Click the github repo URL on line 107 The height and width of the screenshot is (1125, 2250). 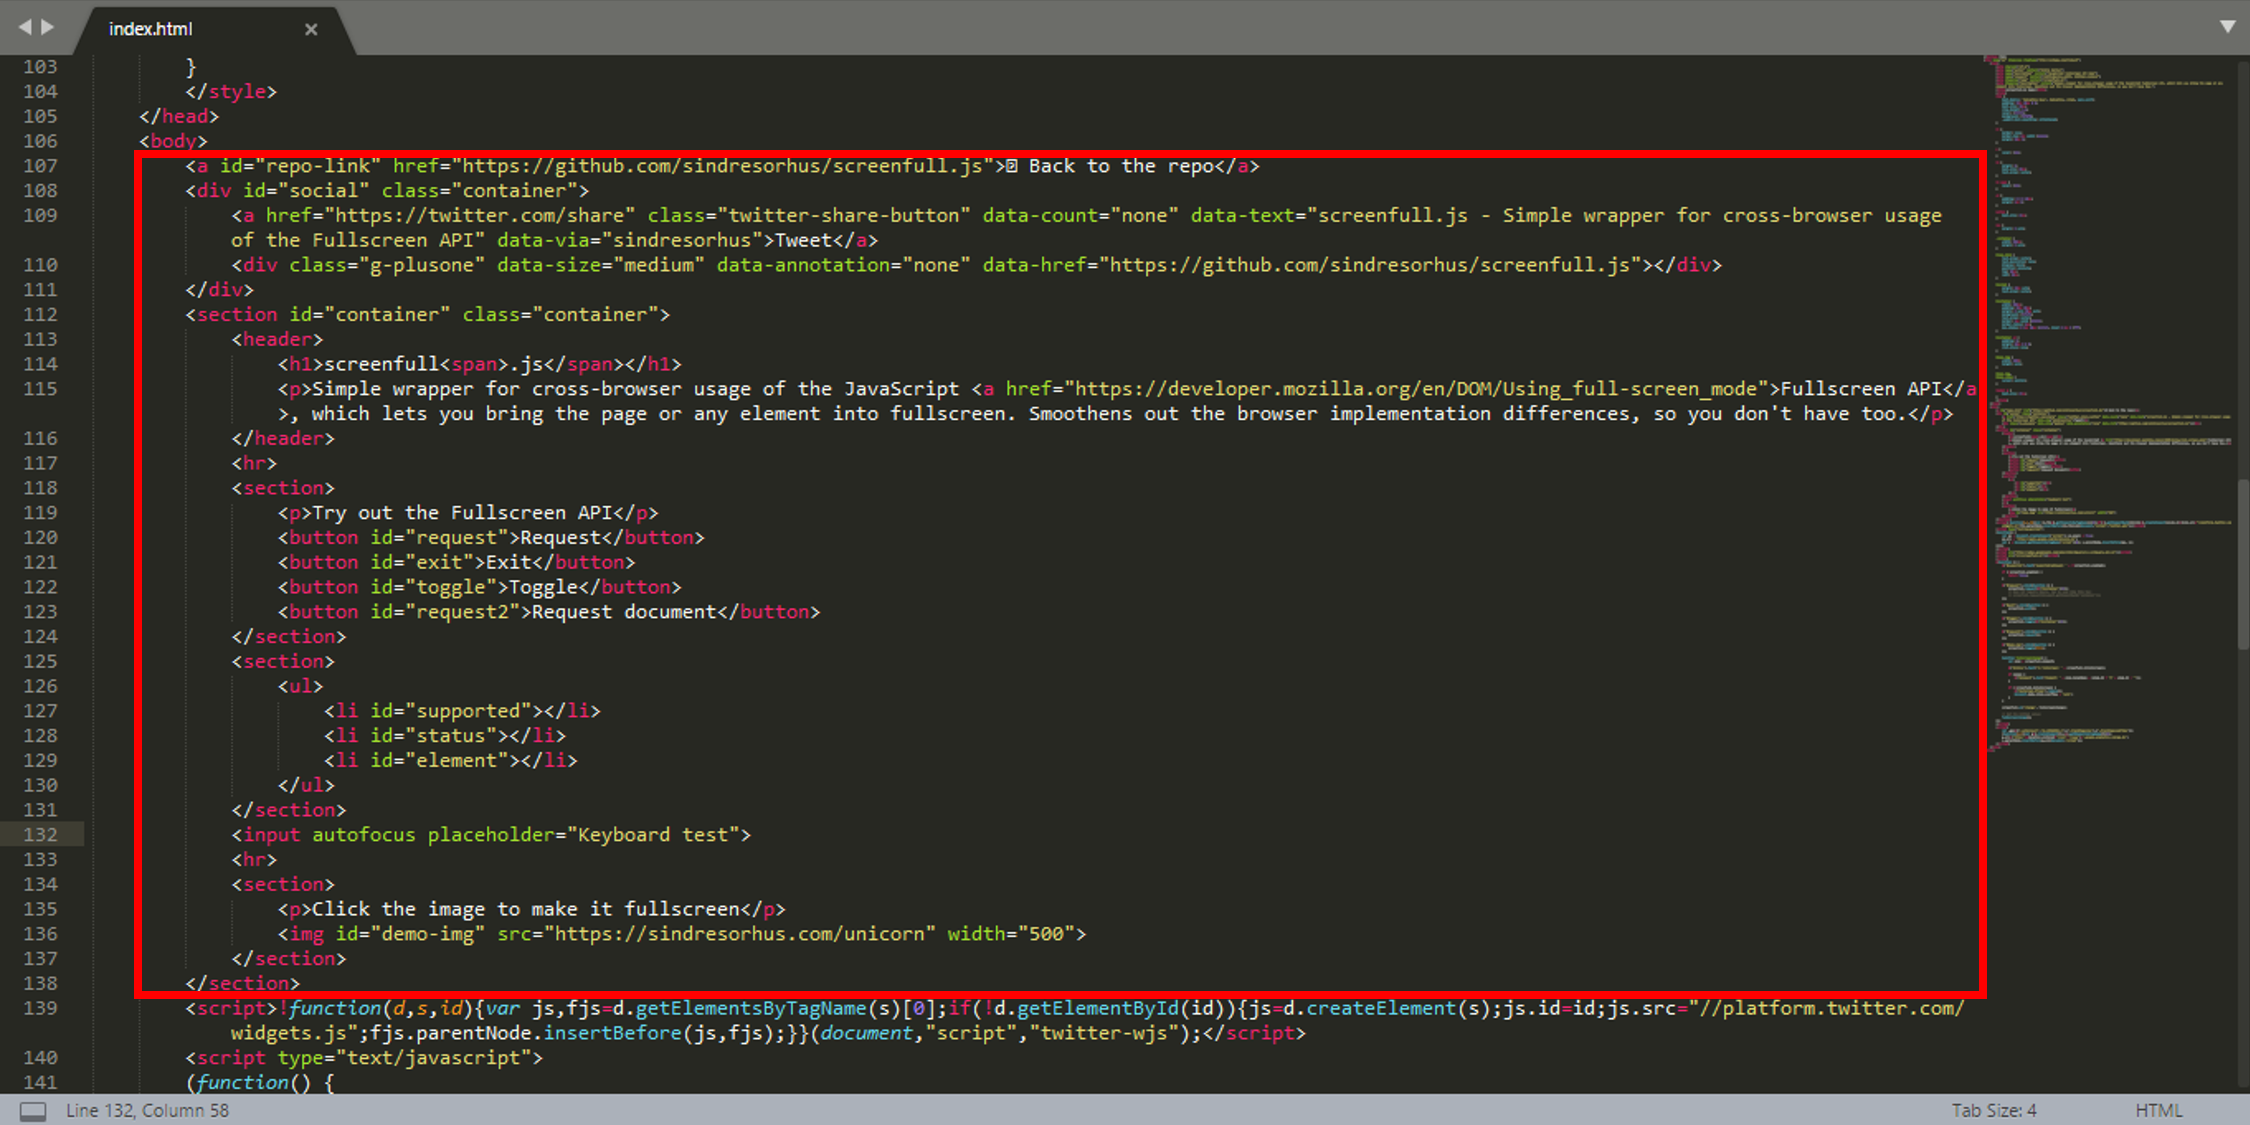point(722,166)
